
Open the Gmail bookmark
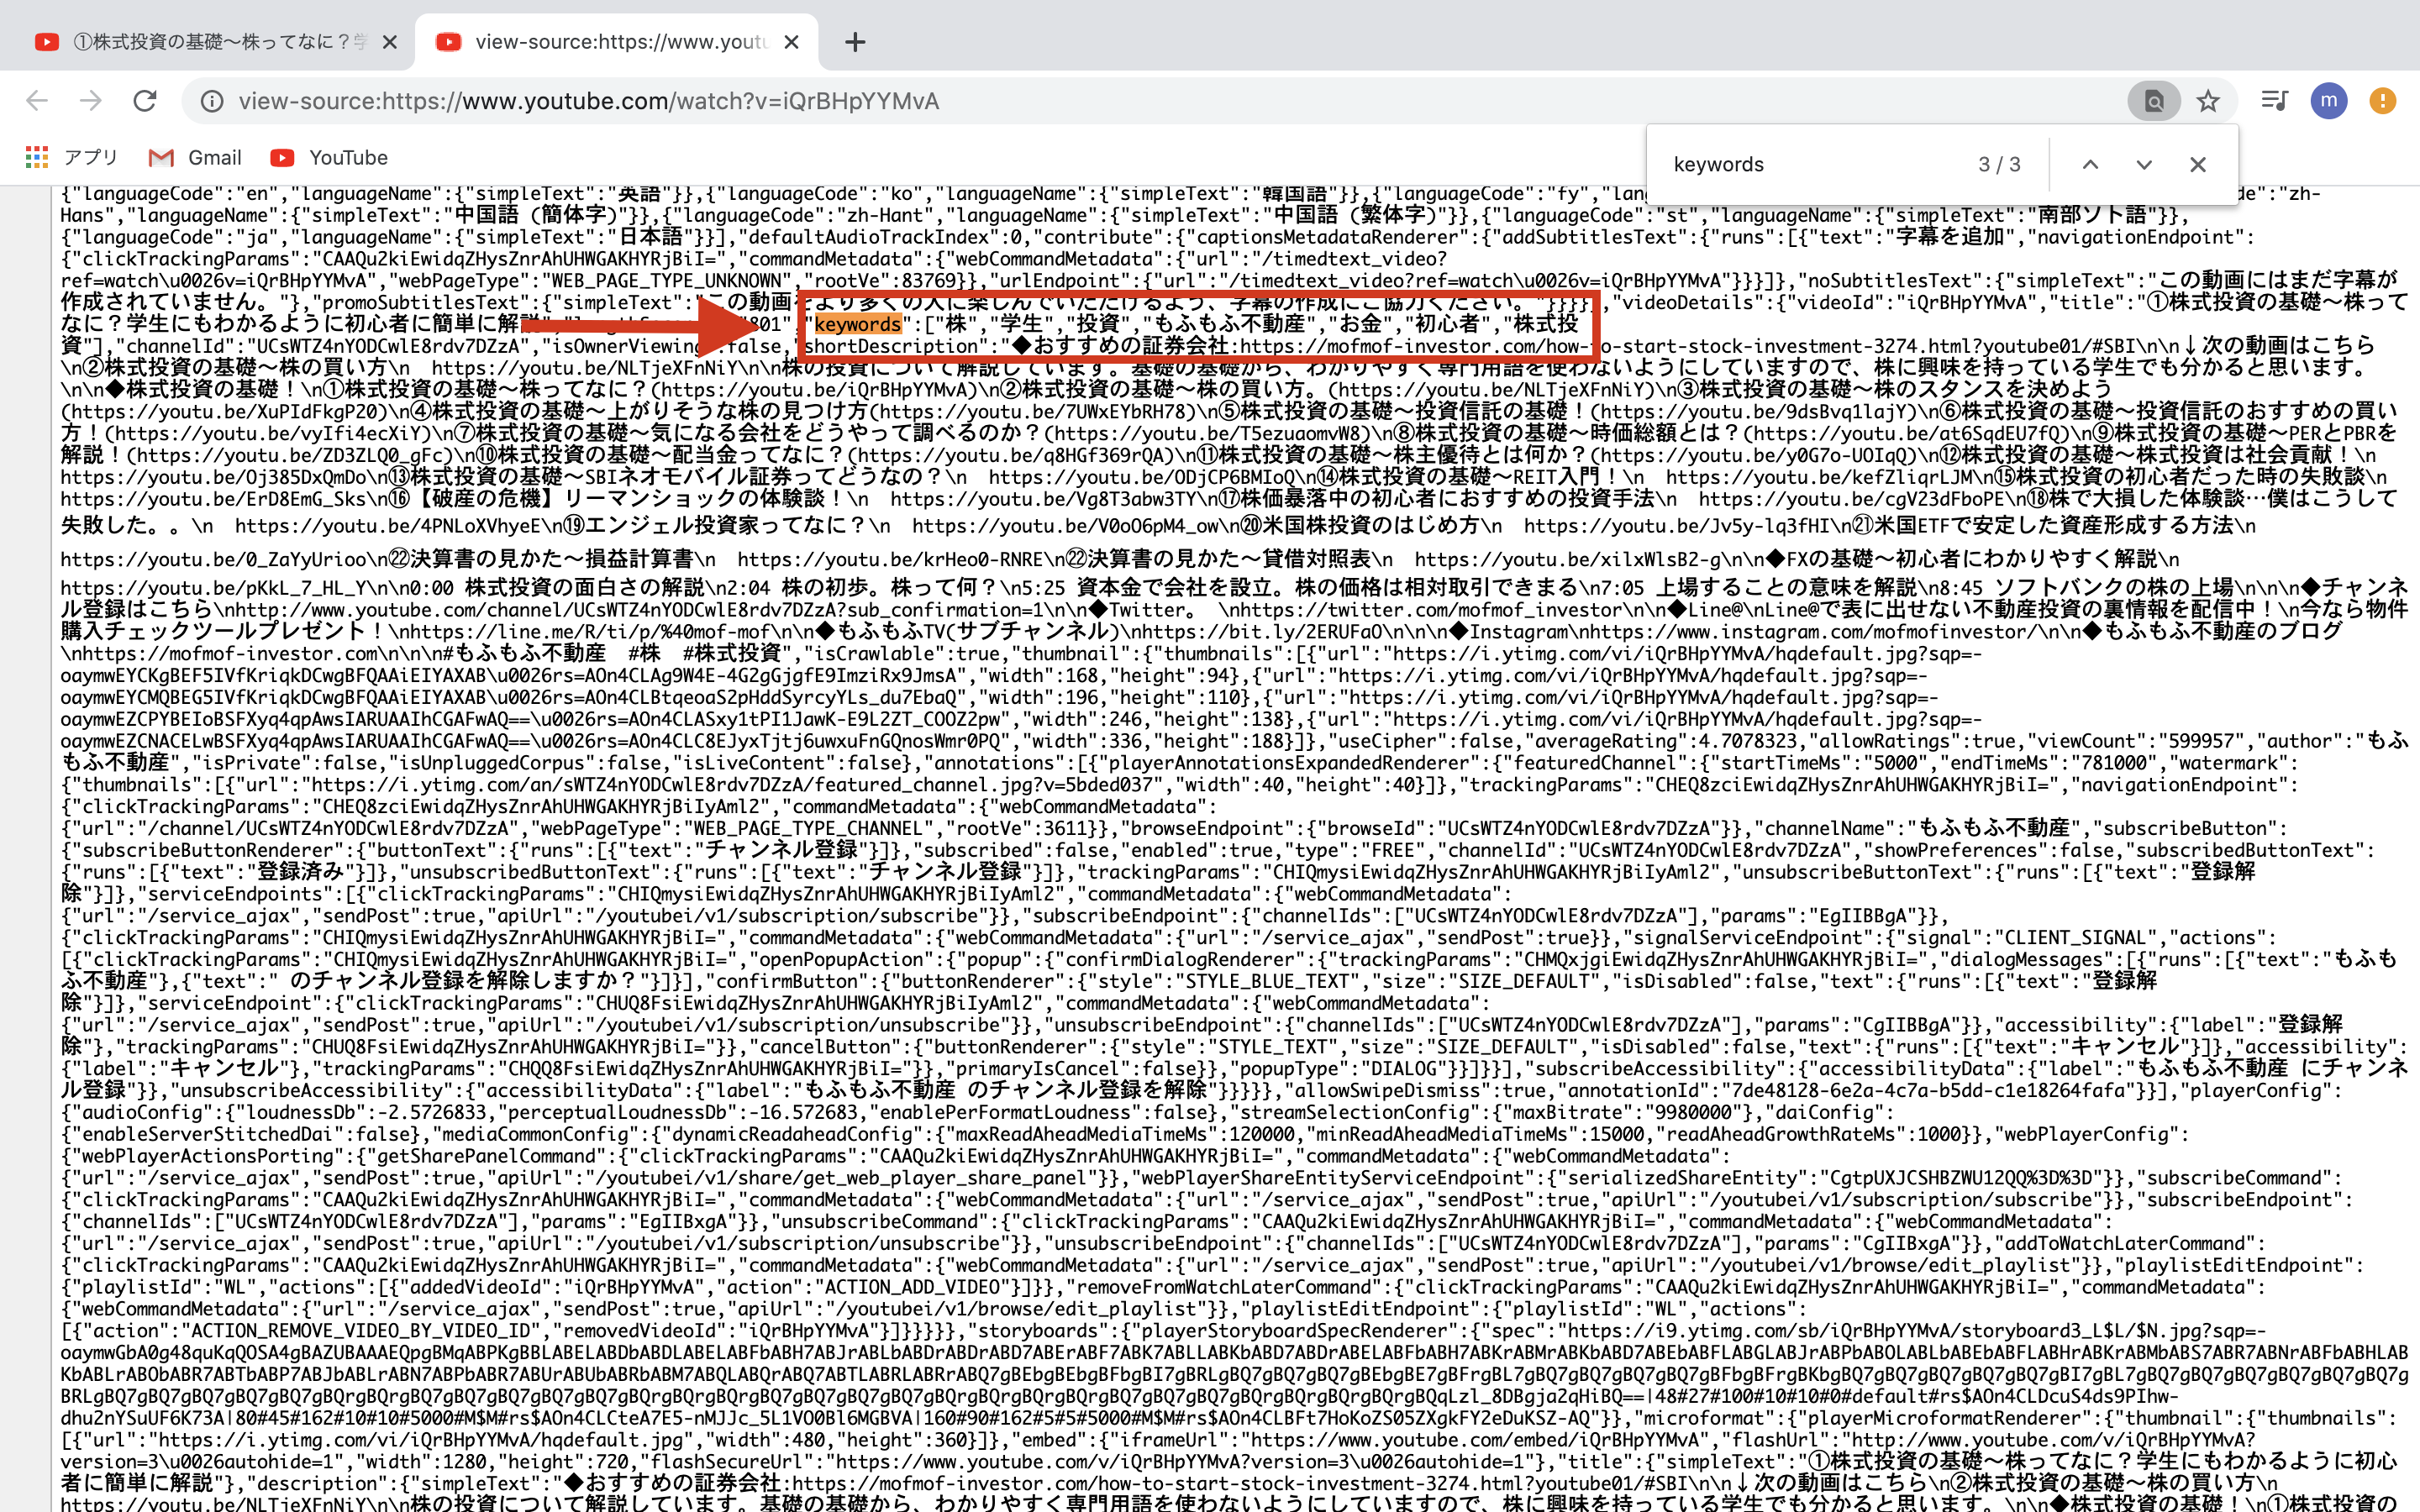click(x=195, y=157)
